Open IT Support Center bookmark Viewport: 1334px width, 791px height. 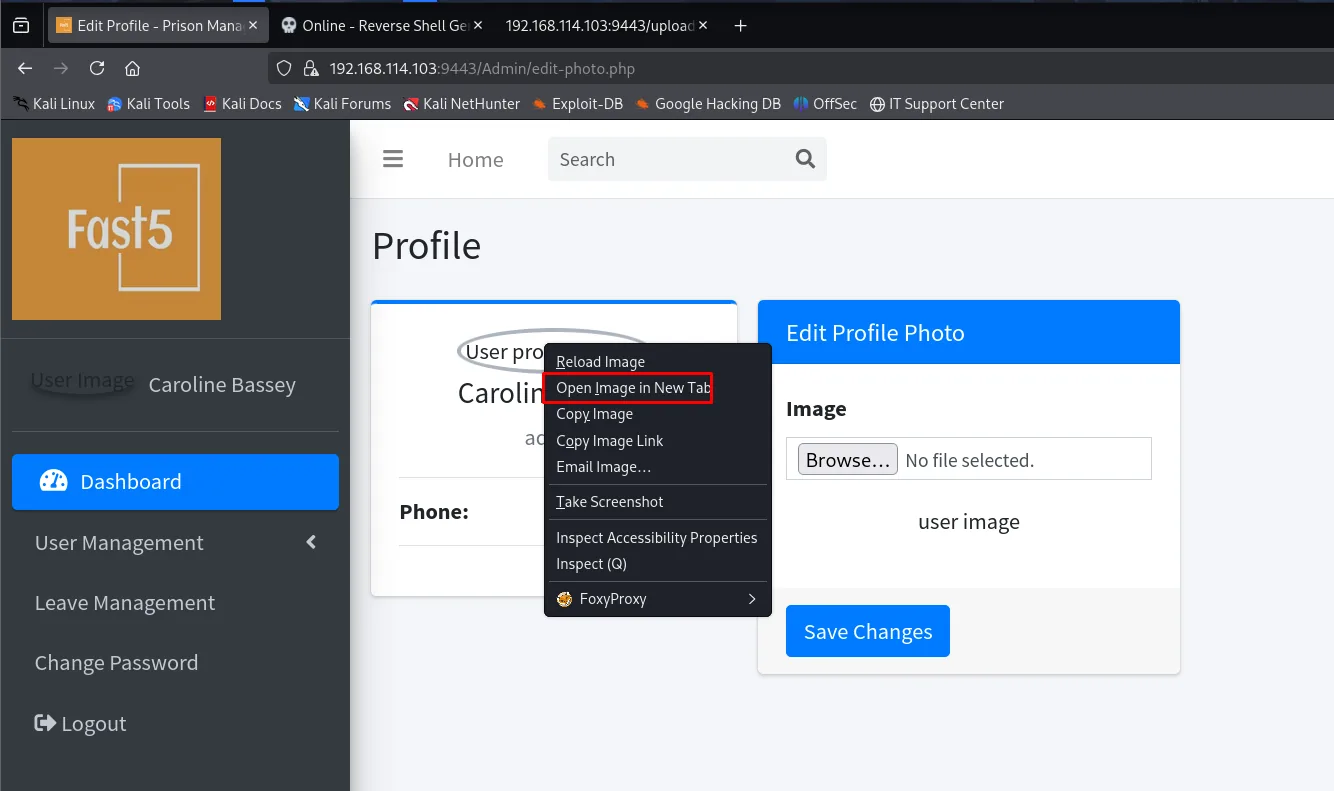click(x=937, y=103)
